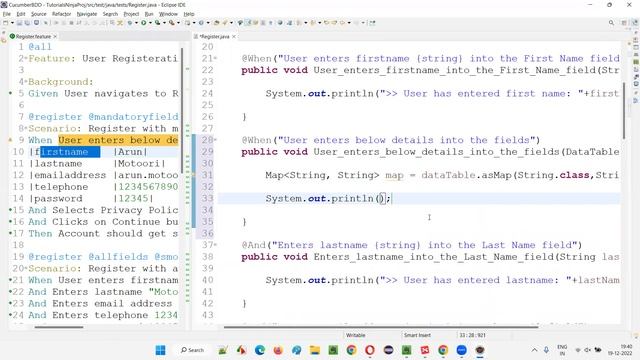Open Opera browser from the taskbar
Image resolution: width=640 pixels, height=360 pixels.
(370, 350)
